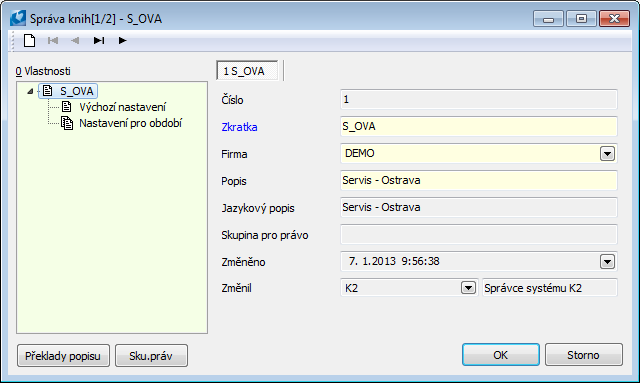Click the Sku.práv button
640x383 pixels.
pyautogui.click(x=151, y=356)
